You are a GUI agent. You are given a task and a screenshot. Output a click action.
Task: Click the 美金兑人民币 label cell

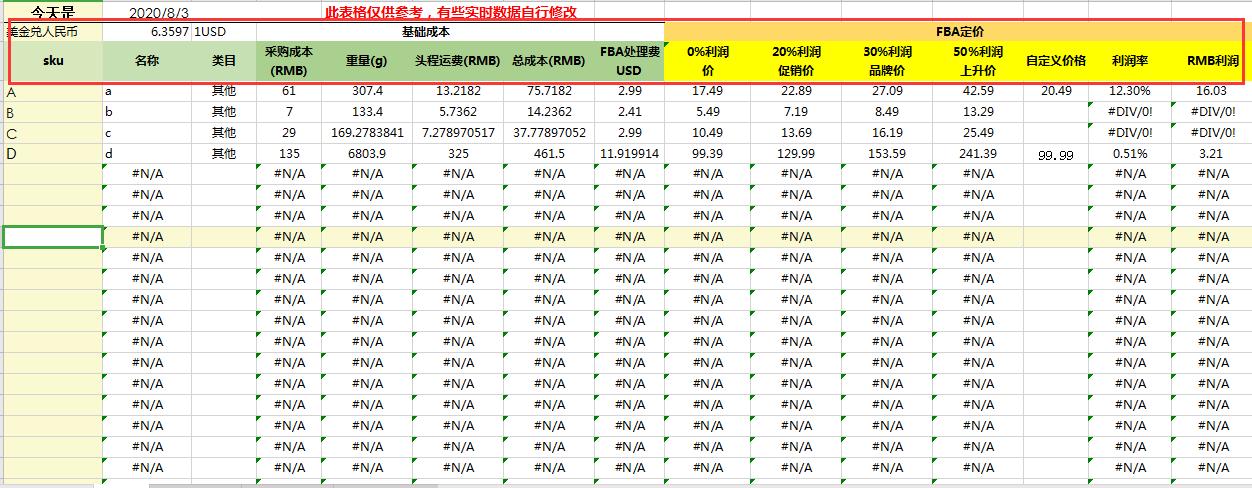[x=53, y=31]
